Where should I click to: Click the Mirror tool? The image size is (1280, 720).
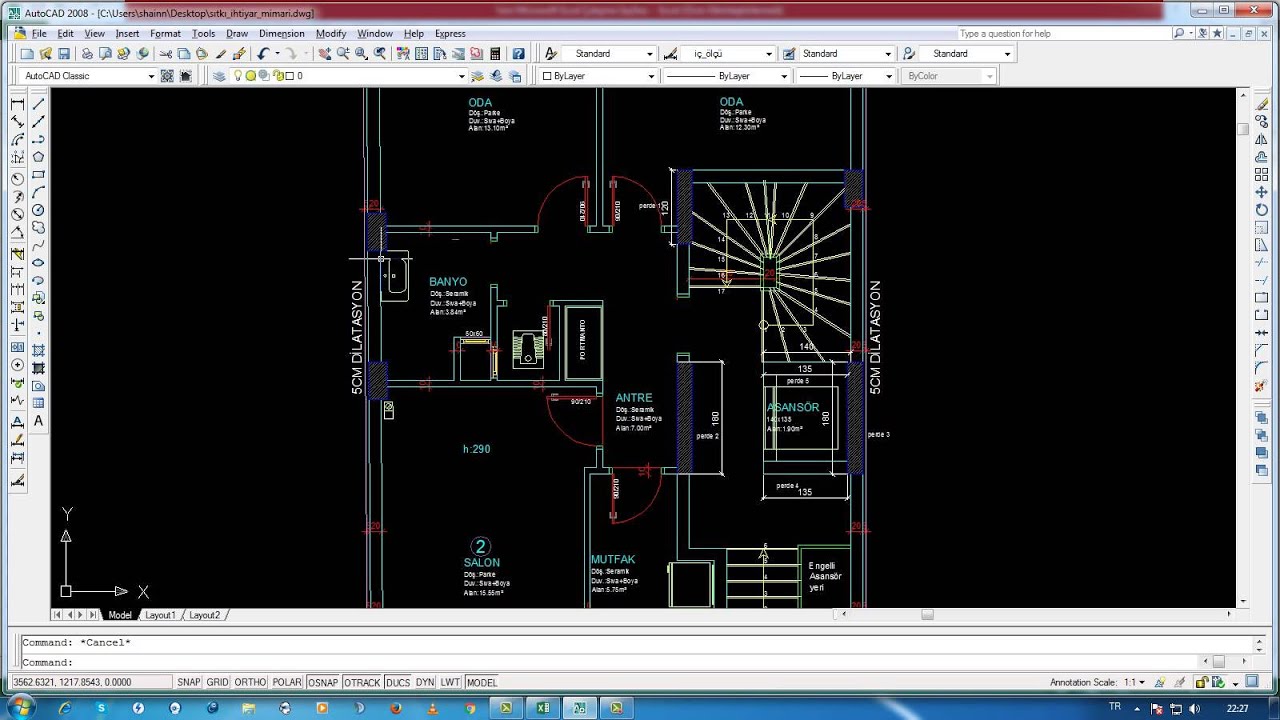click(1261, 139)
